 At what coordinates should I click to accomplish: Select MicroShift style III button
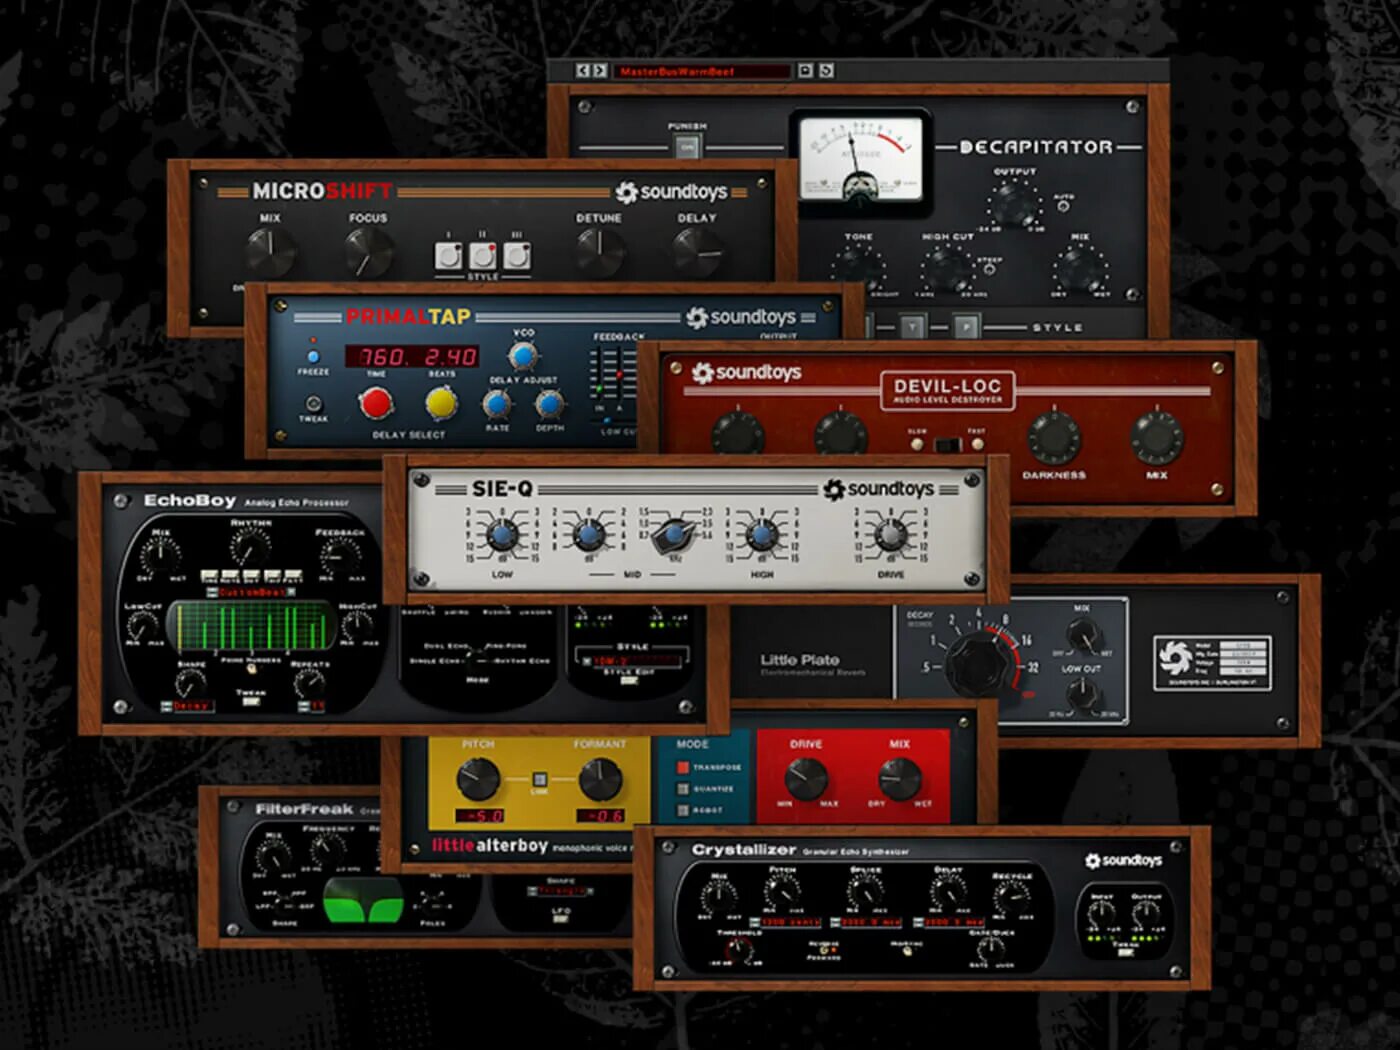pos(517,256)
